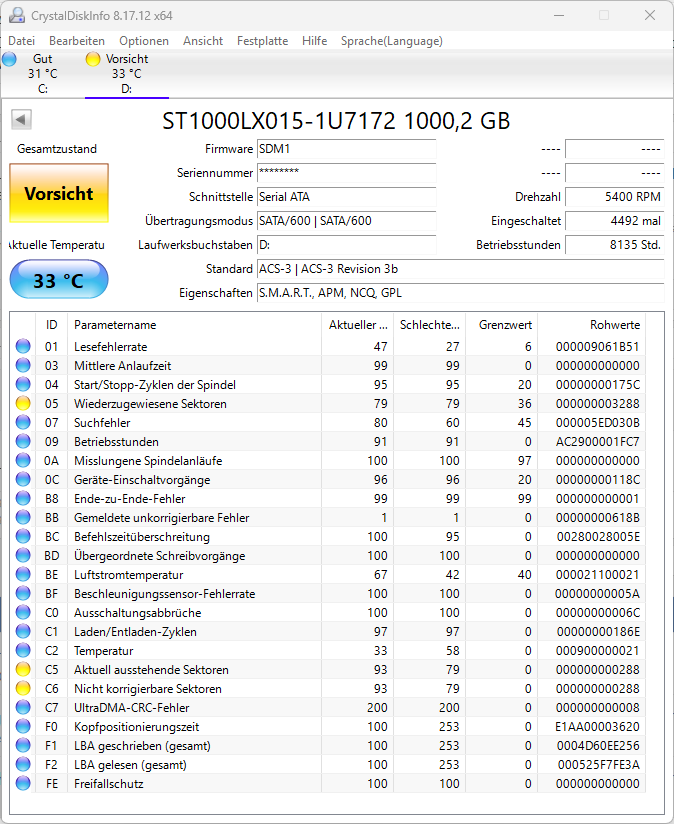674x824 pixels.
Task: Open the Datei menu
Action: point(22,40)
